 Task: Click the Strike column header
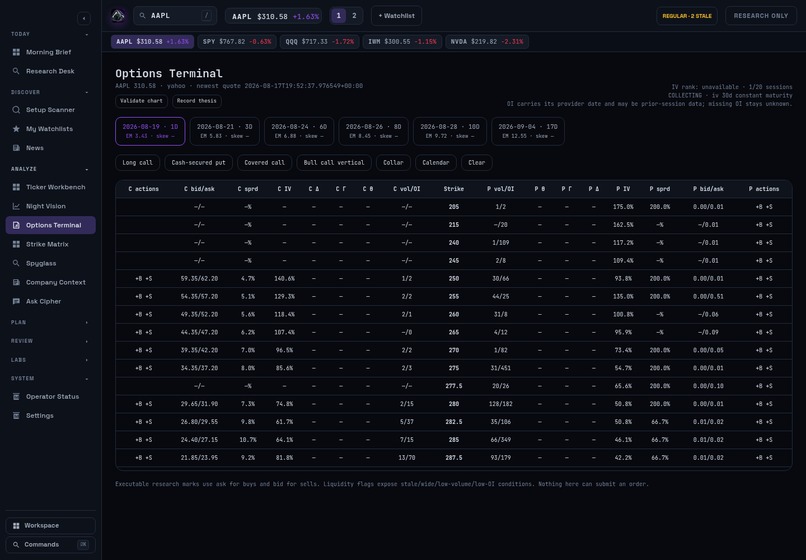coord(454,189)
